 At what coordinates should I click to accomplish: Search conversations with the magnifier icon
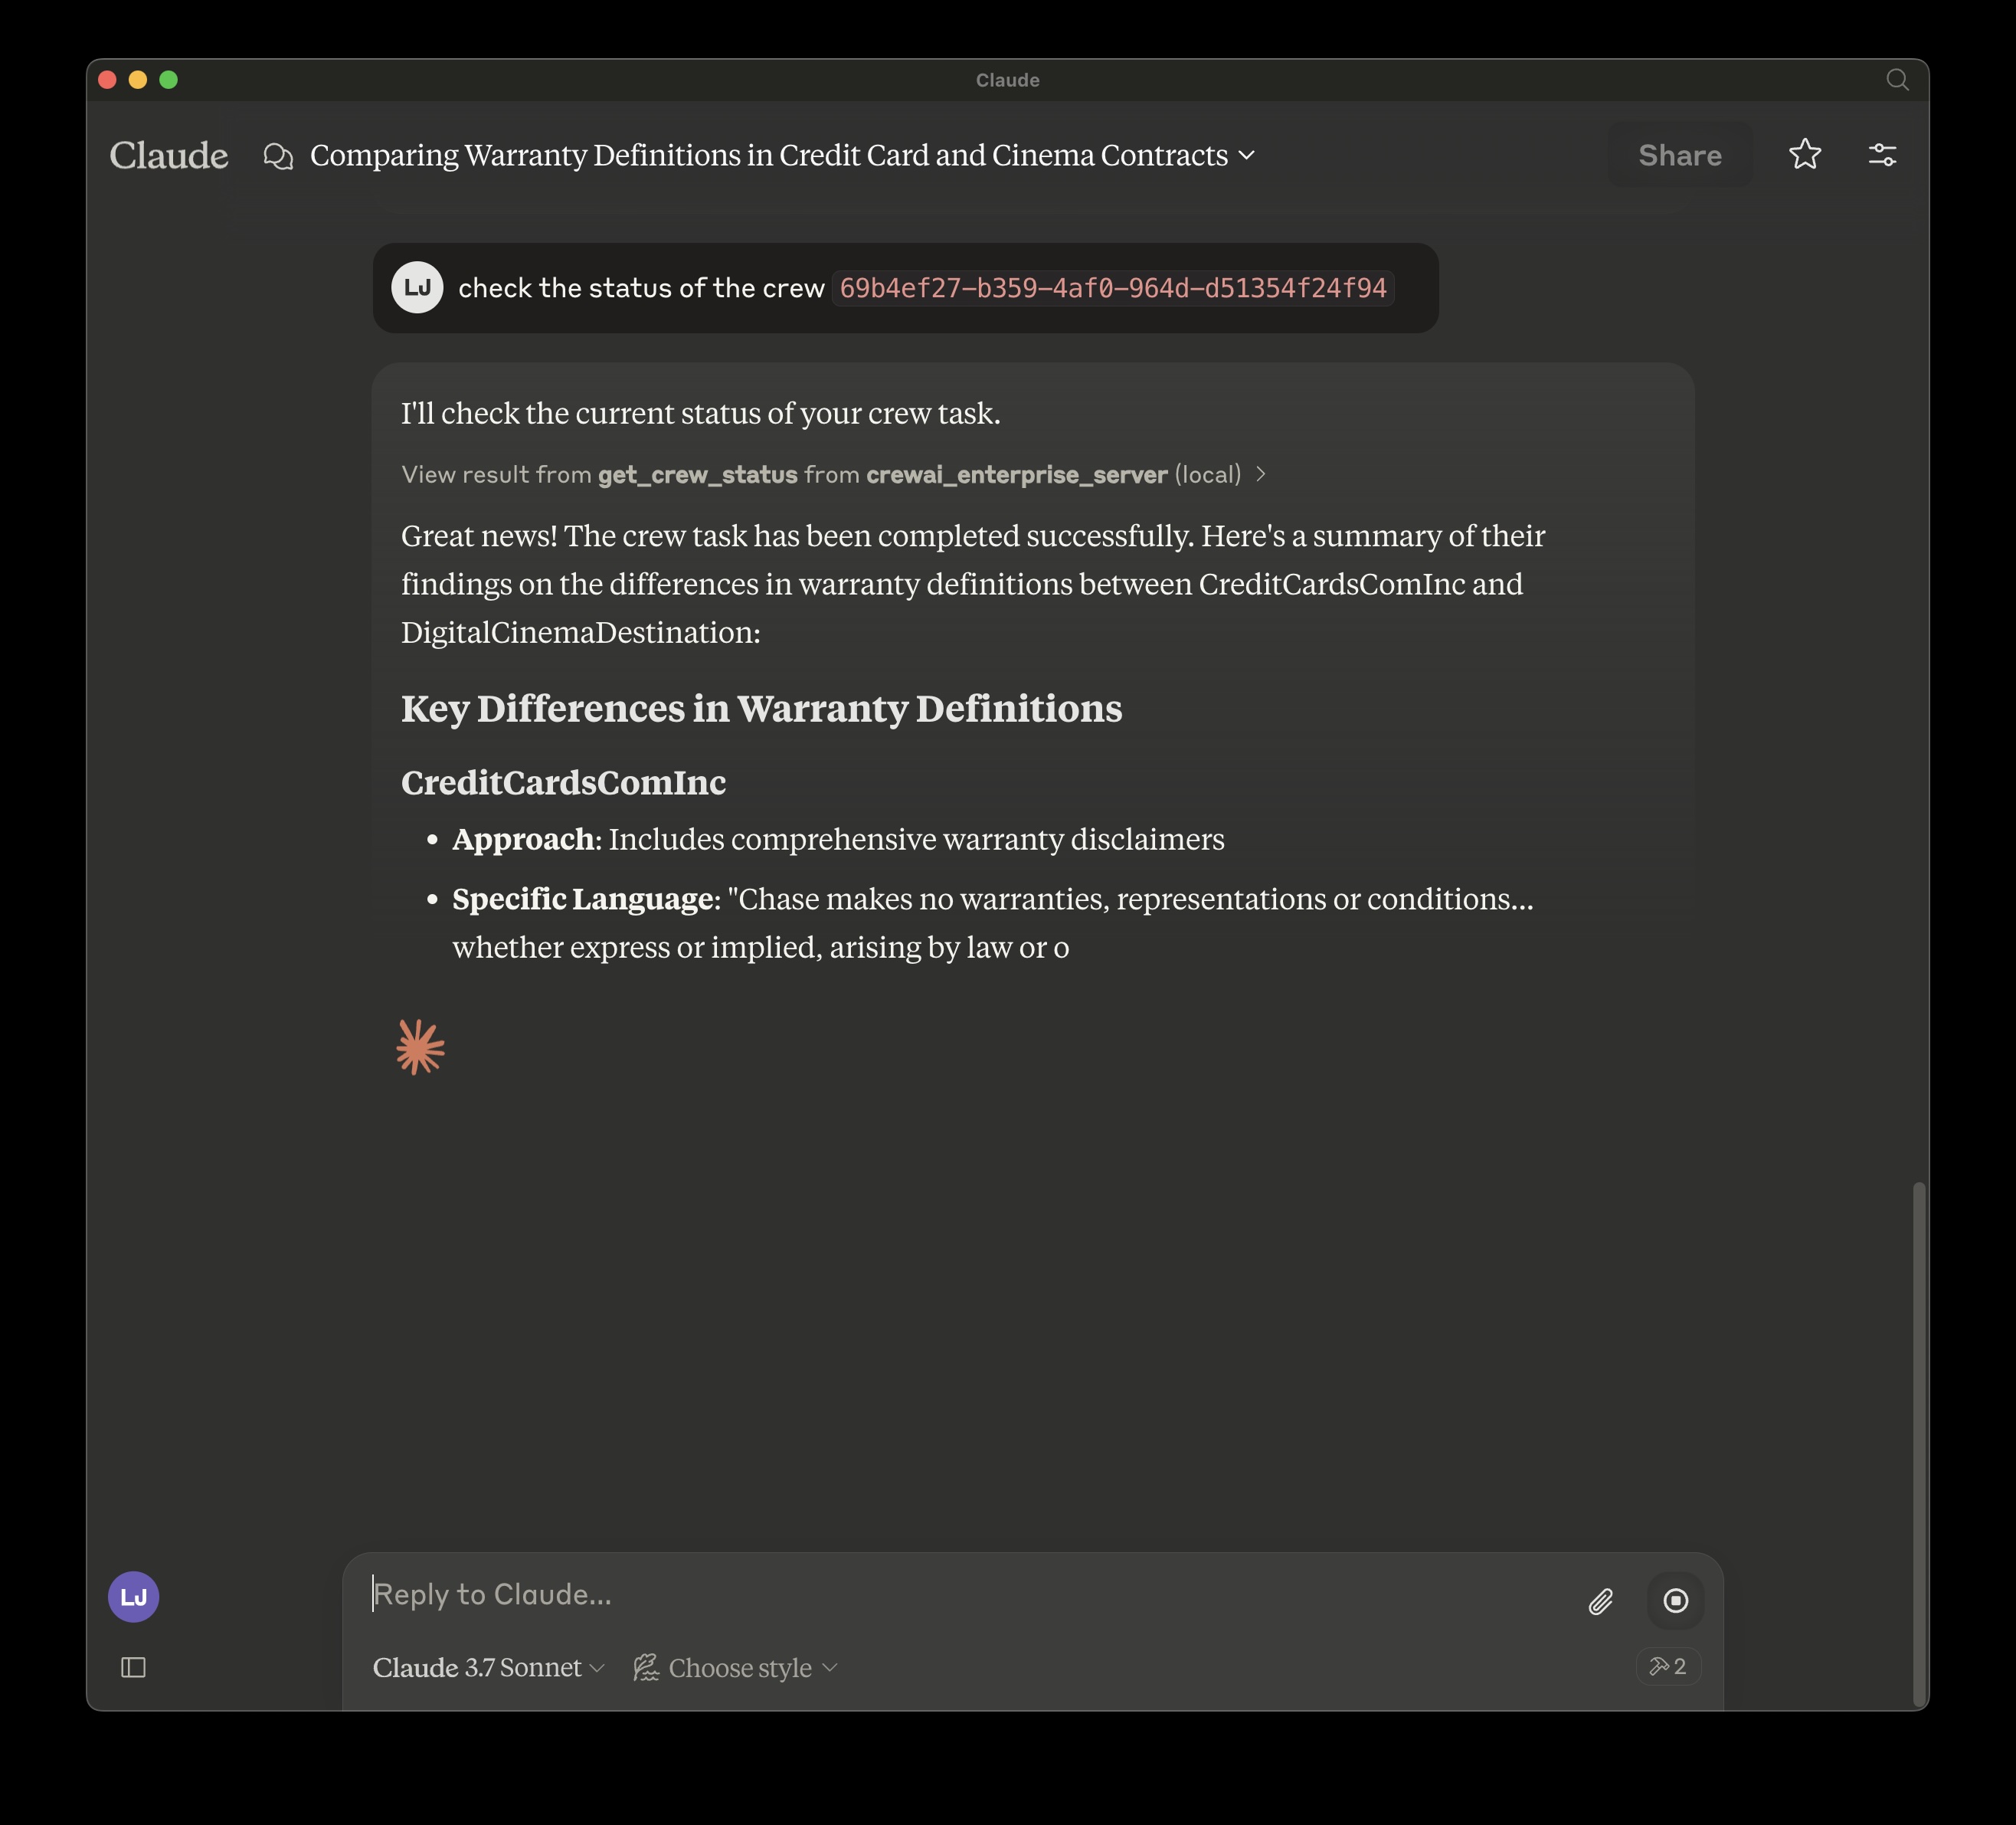click(x=1897, y=80)
